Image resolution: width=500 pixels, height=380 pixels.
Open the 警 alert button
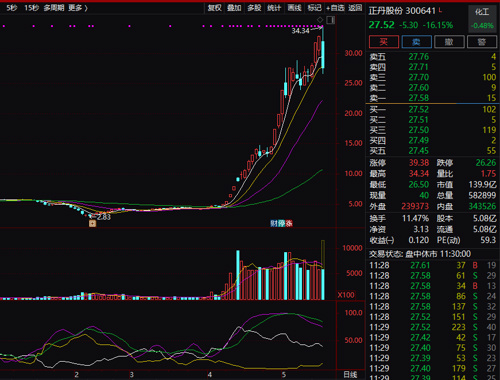tap(482, 42)
